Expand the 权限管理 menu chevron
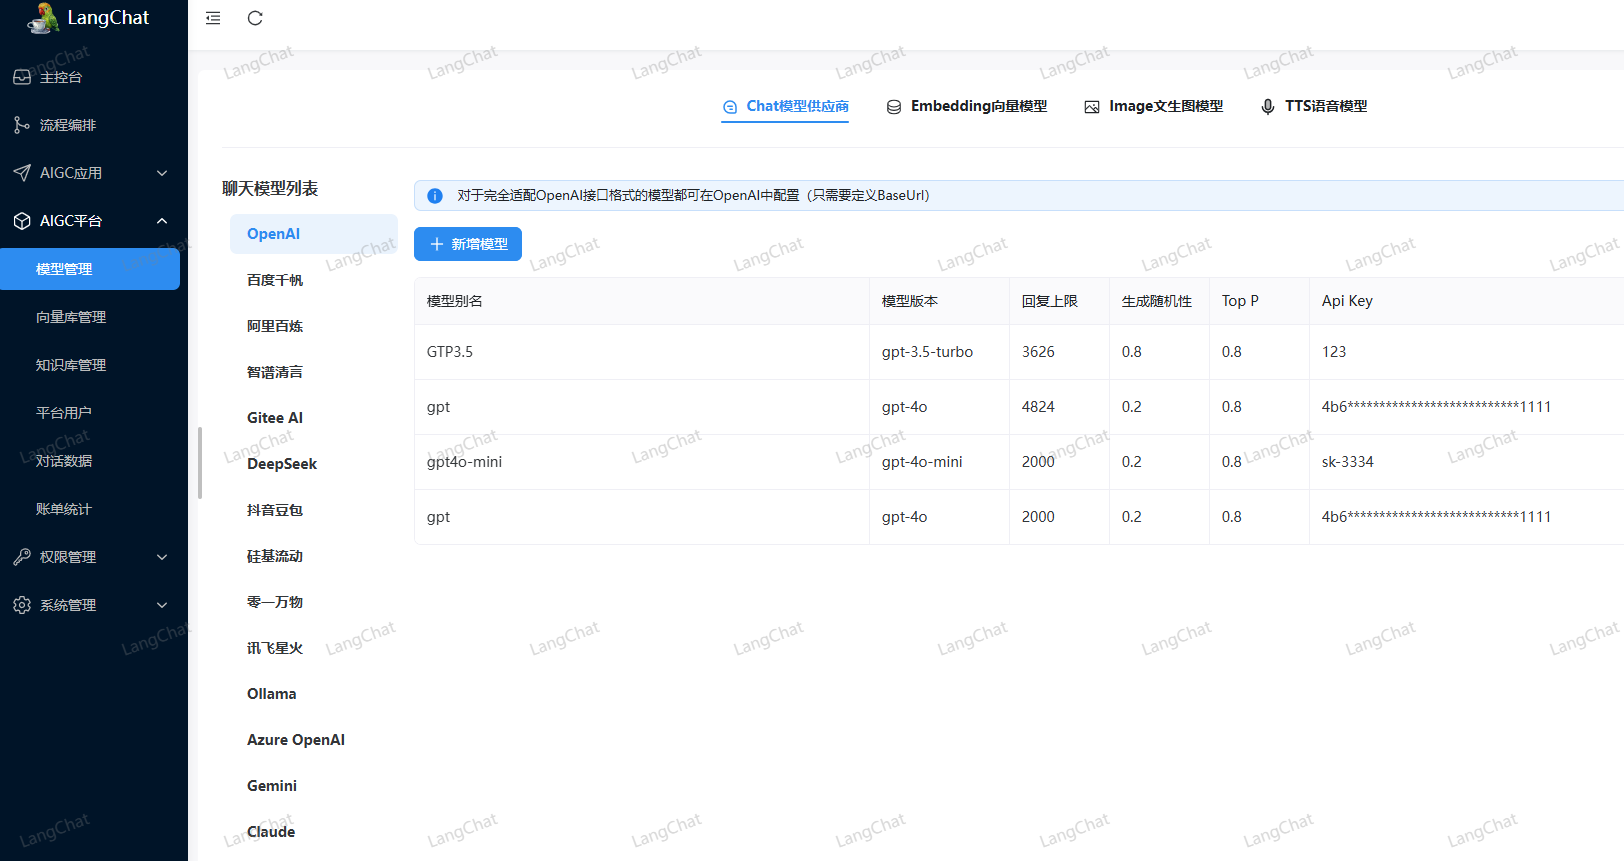The image size is (1624, 861). click(162, 557)
